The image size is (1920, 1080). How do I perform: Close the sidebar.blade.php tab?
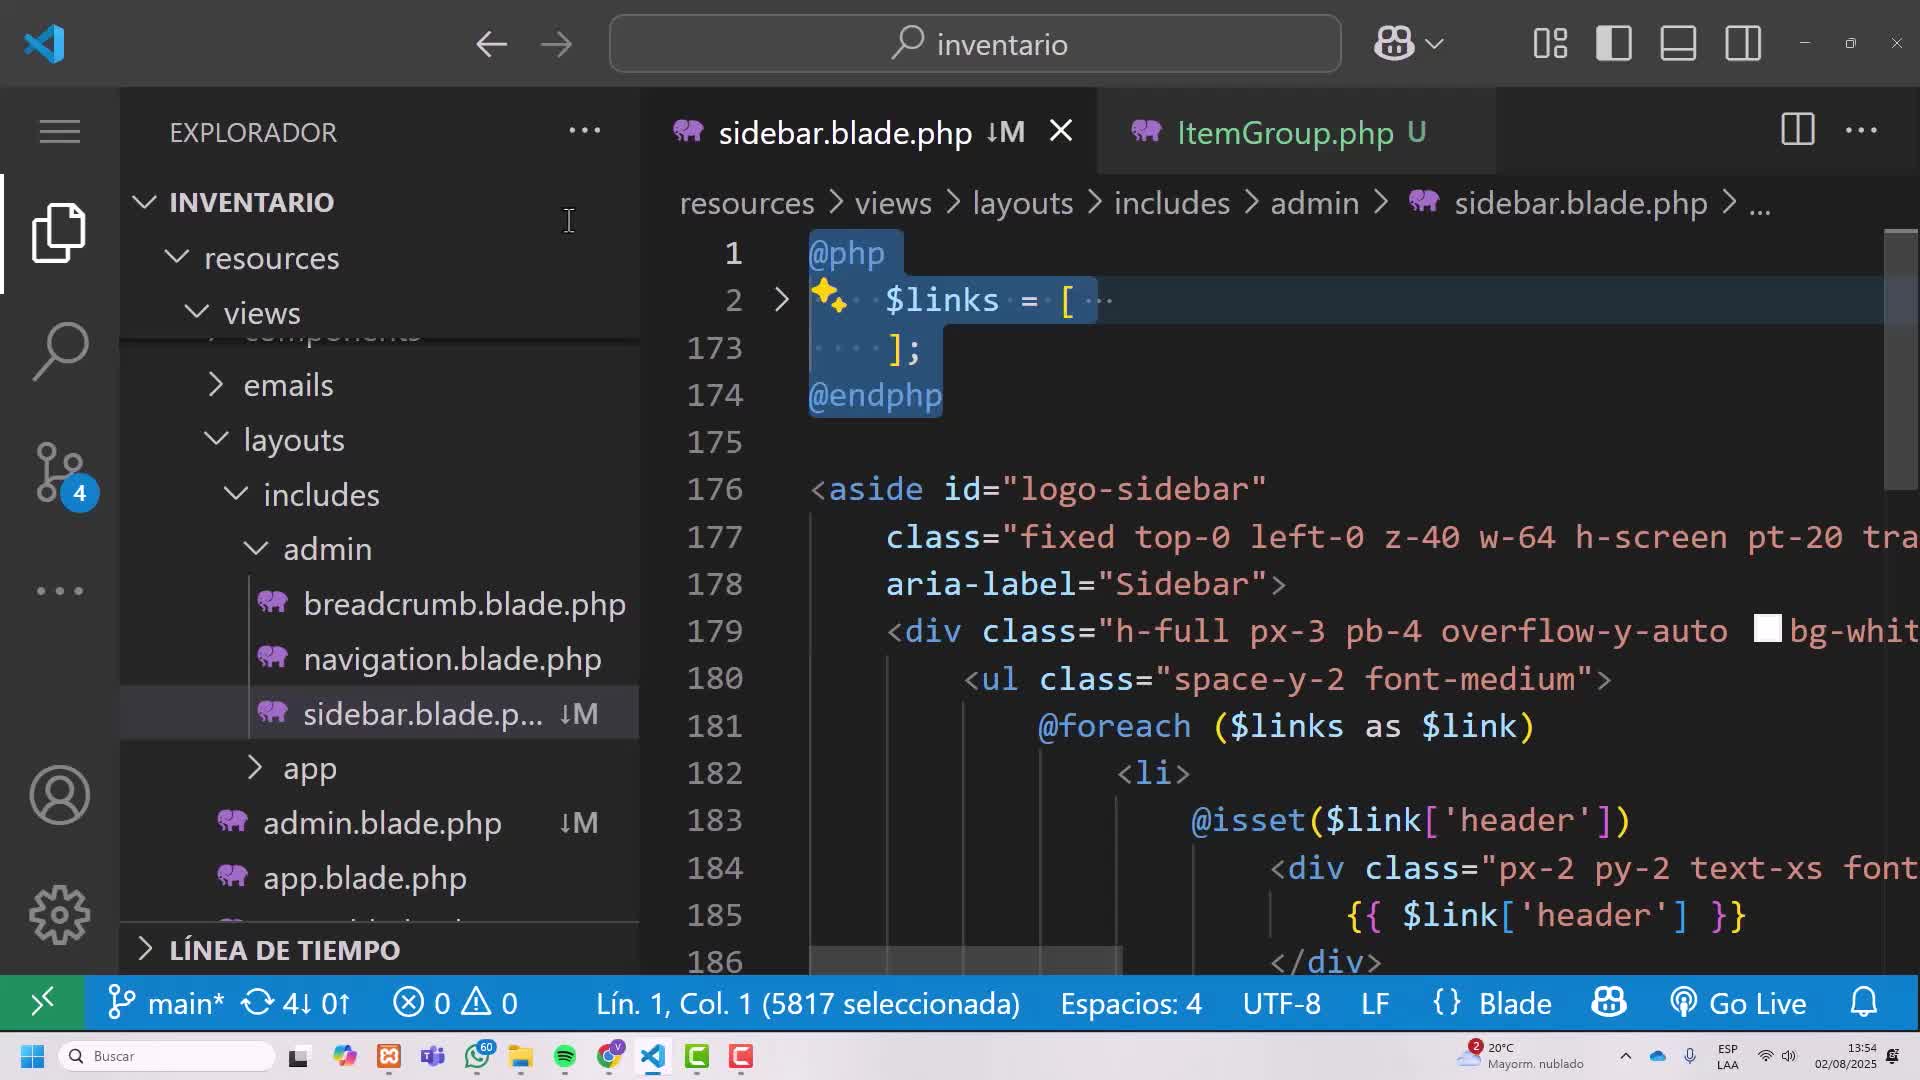tap(1061, 131)
